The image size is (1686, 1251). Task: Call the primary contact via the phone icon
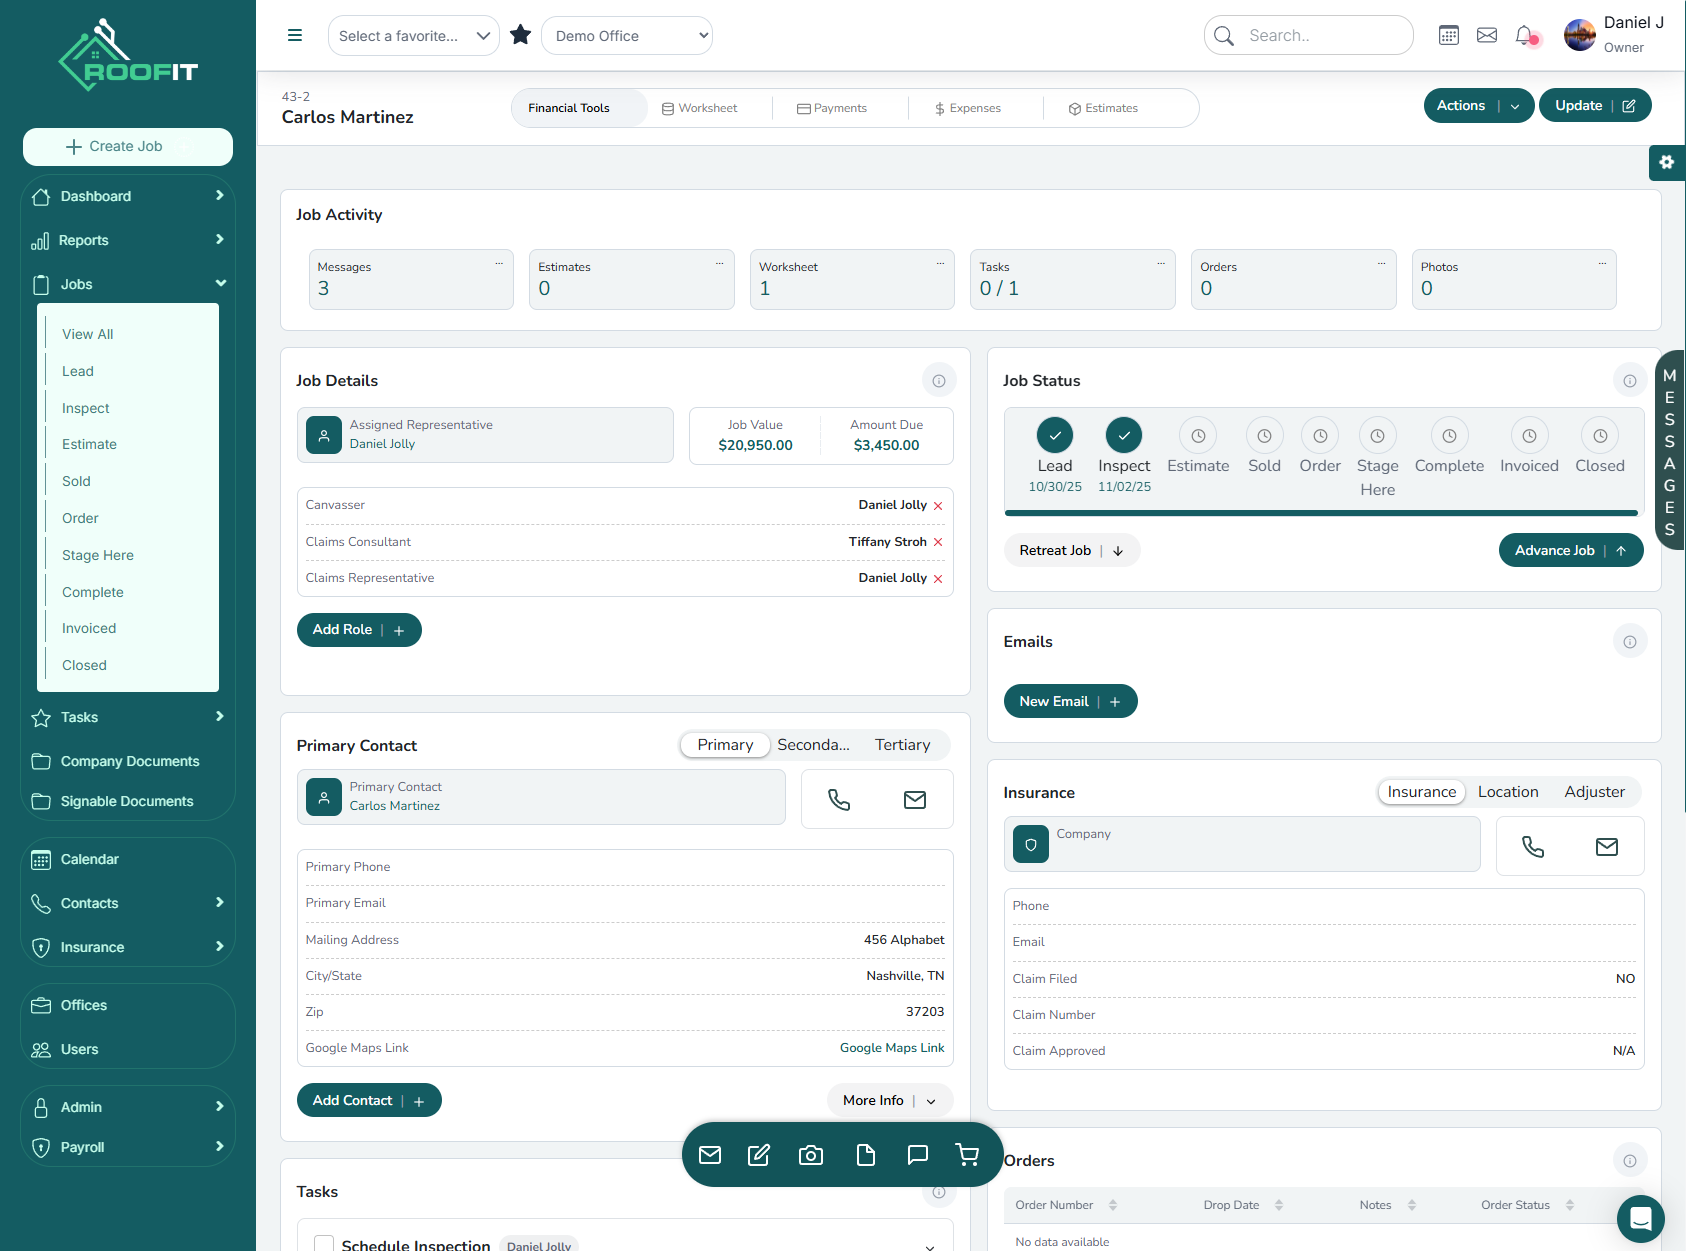coord(839,799)
